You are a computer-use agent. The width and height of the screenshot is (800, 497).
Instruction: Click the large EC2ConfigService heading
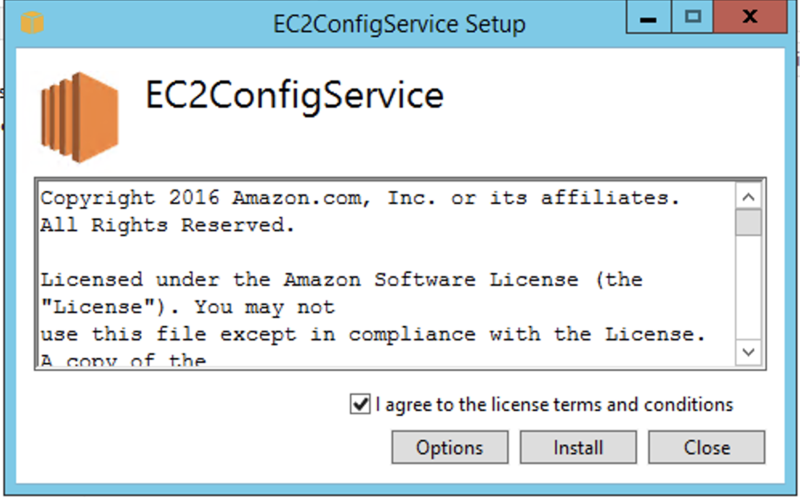pyautogui.click(x=294, y=95)
